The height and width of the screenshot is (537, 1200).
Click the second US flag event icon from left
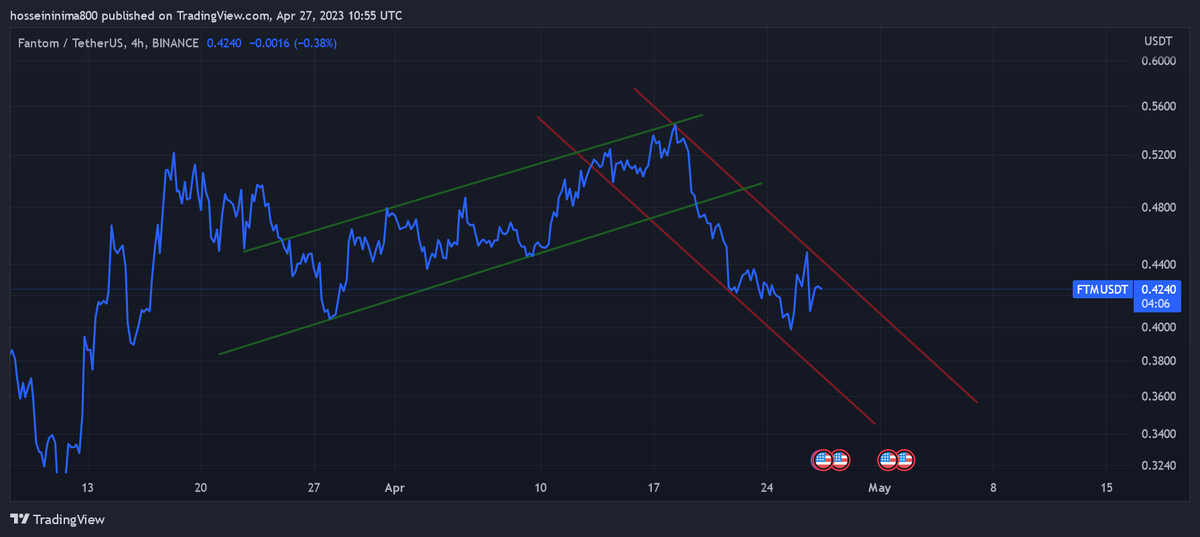(x=839, y=460)
